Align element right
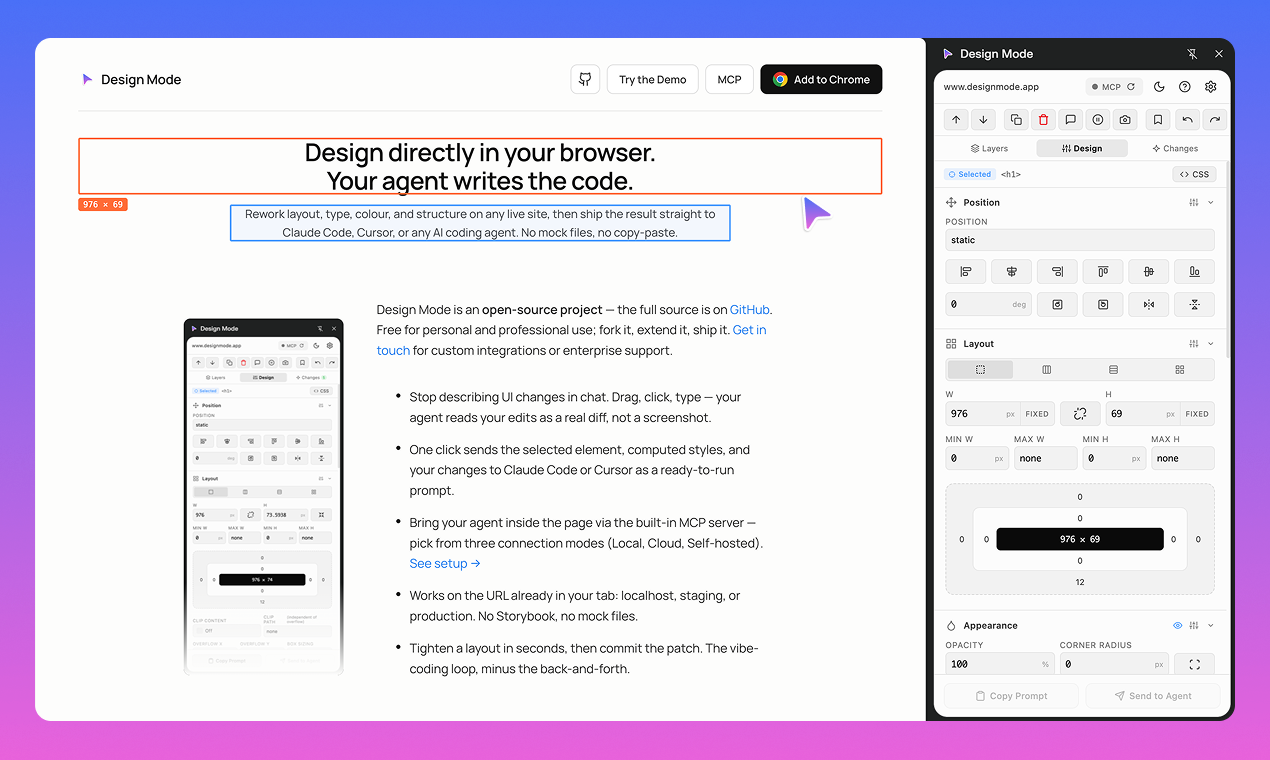 [1057, 271]
